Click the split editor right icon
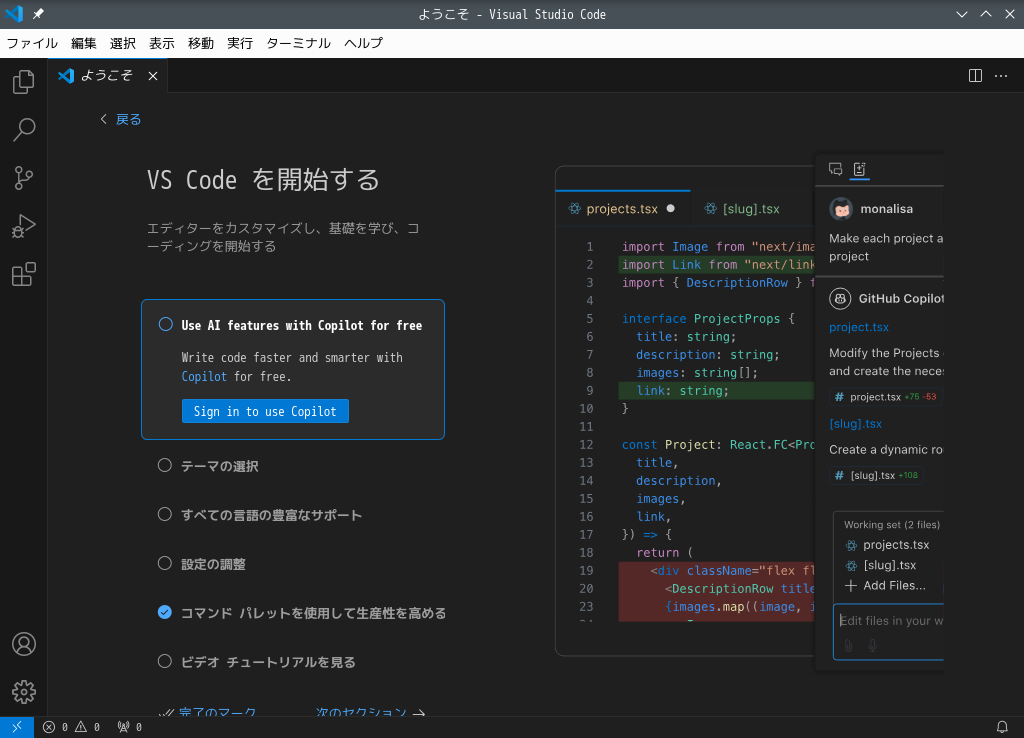 [975, 76]
